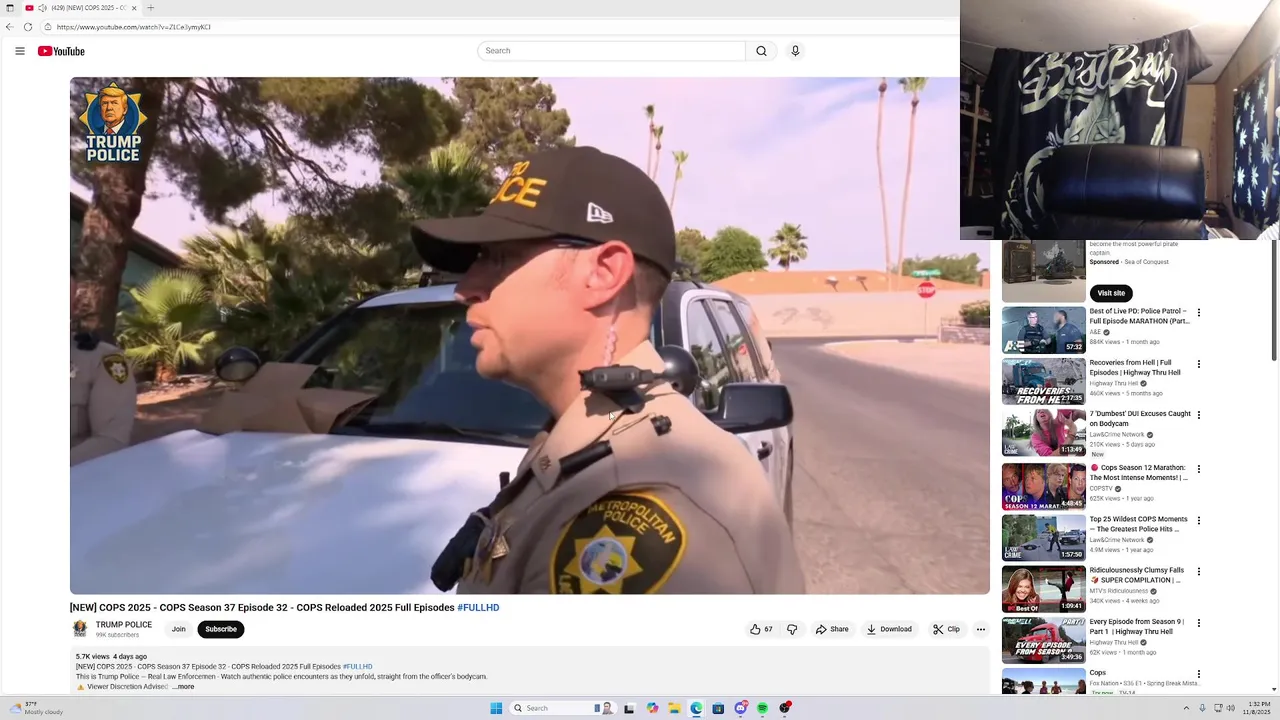Go to the YouTube home logo
Viewport: 1280px width, 720px height.
(61, 51)
